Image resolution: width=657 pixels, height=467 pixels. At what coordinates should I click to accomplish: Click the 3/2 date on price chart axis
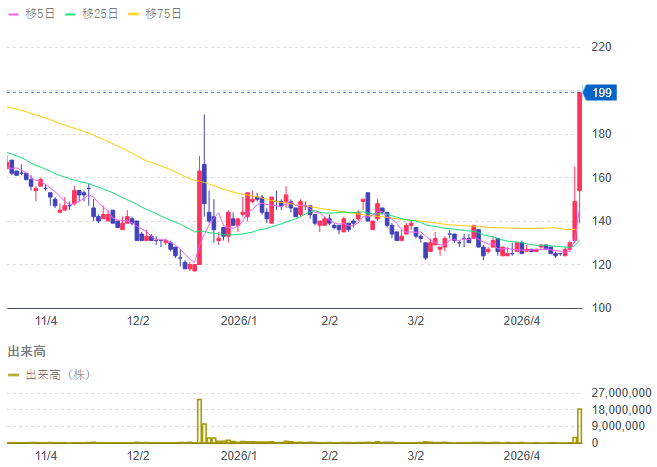point(416,321)
